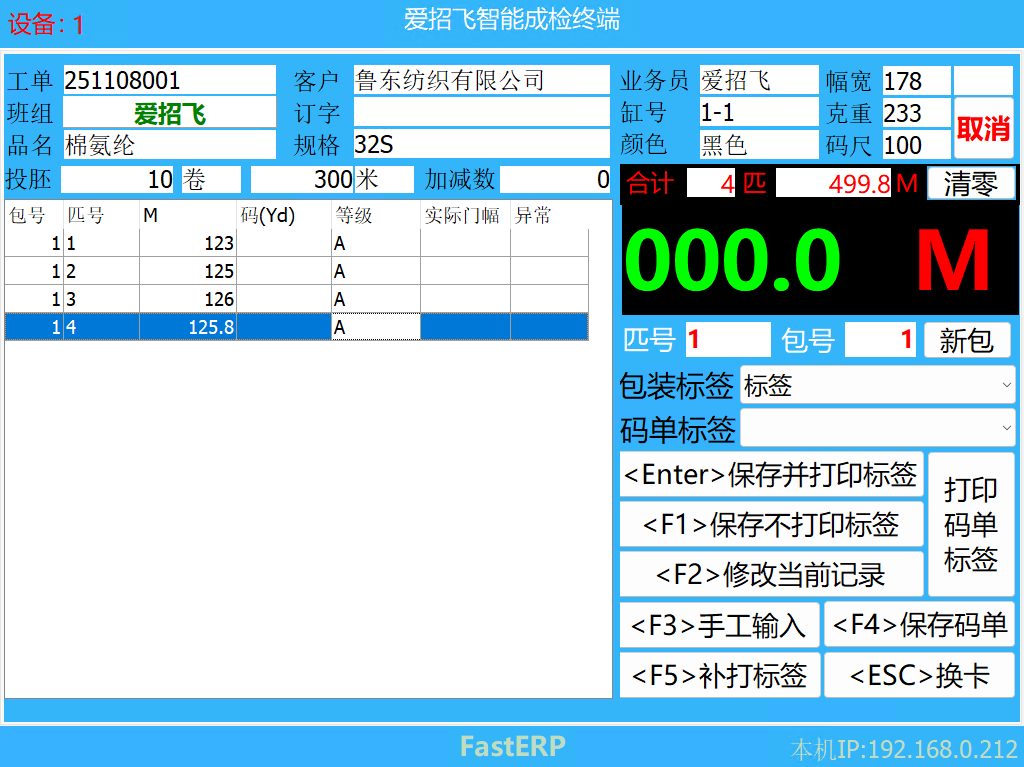
Task: Click F5 补打标签 button
Action: point(719,675)
